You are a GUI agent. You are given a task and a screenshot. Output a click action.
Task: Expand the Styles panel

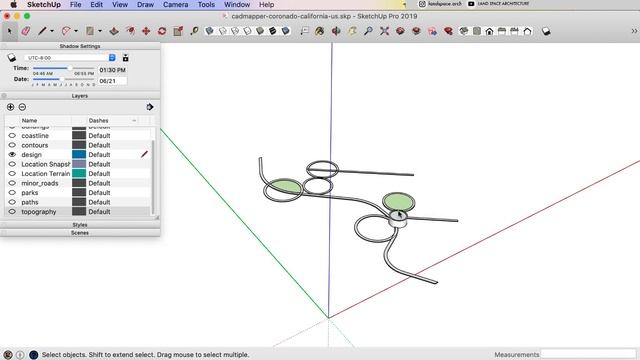click(80, 225)
